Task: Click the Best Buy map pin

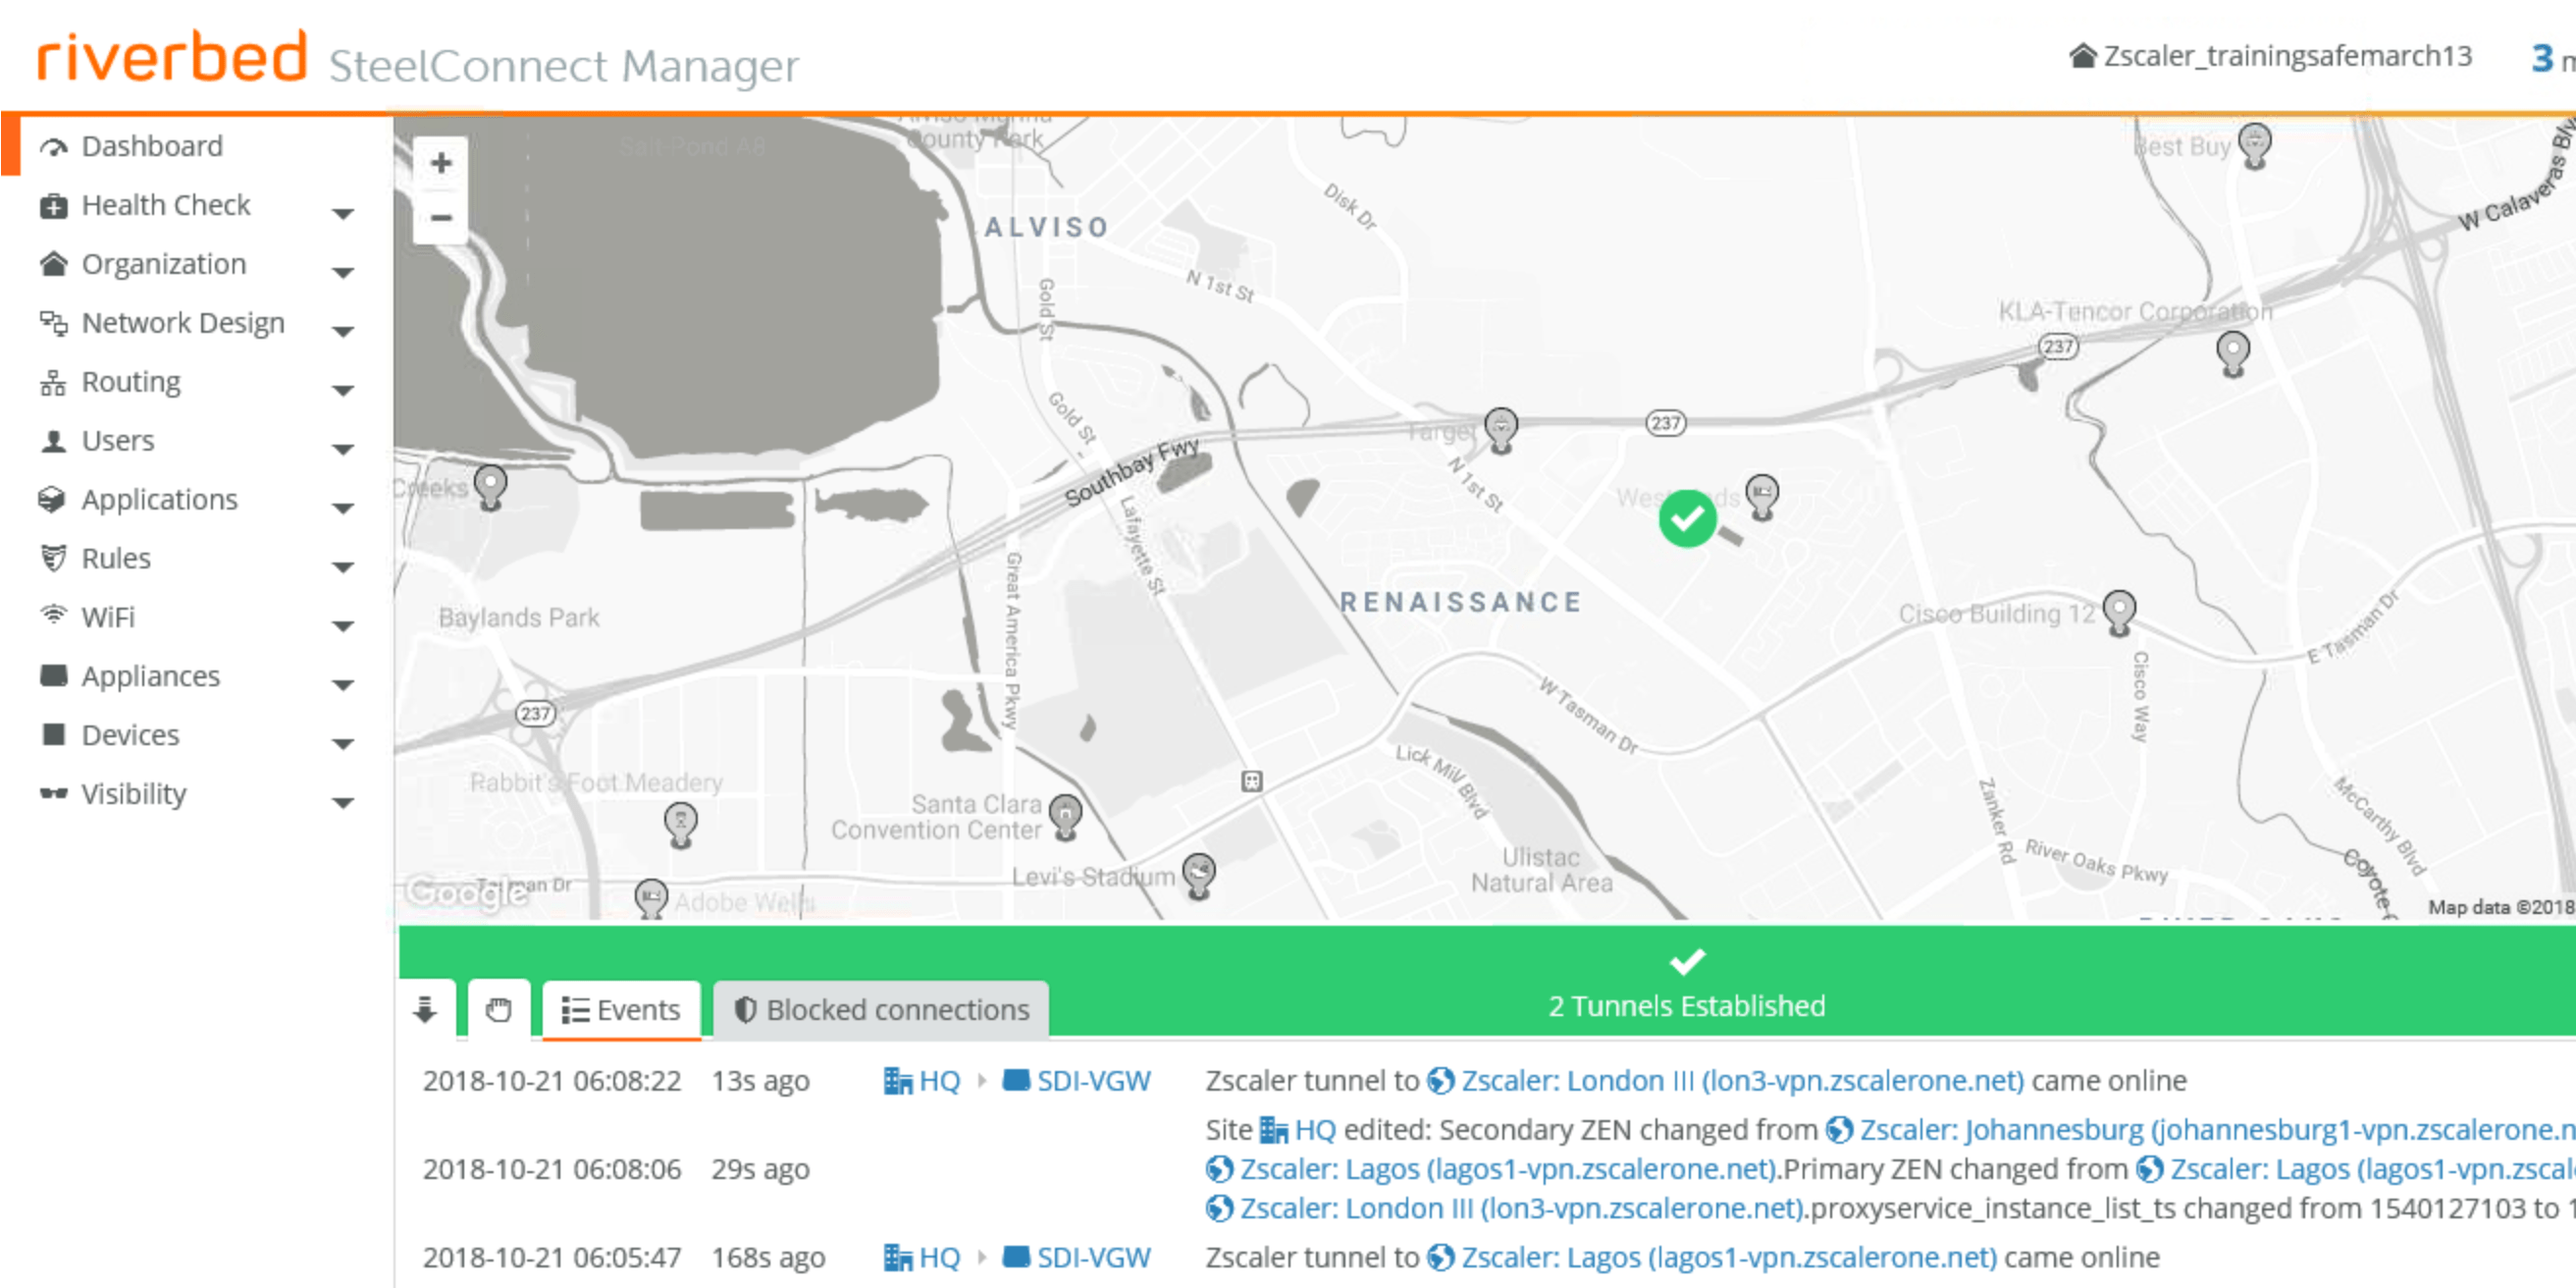Action: (x=2253, y=143)
